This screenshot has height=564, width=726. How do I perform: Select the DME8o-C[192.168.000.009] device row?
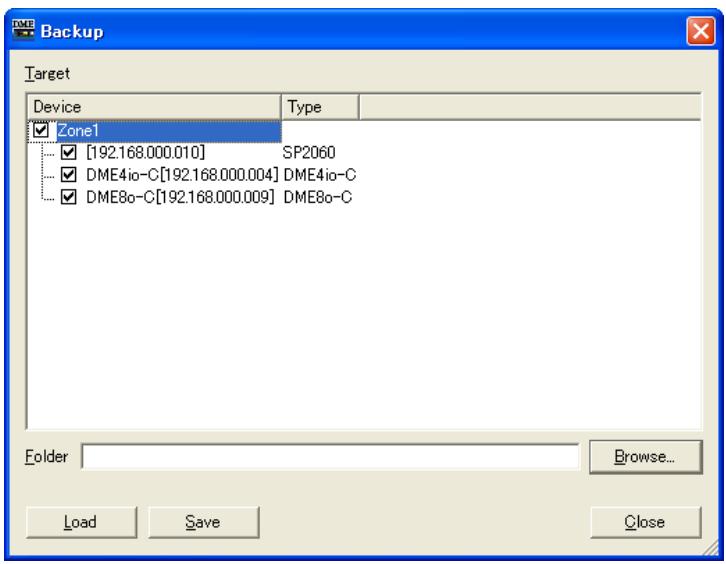click(180, 197)
